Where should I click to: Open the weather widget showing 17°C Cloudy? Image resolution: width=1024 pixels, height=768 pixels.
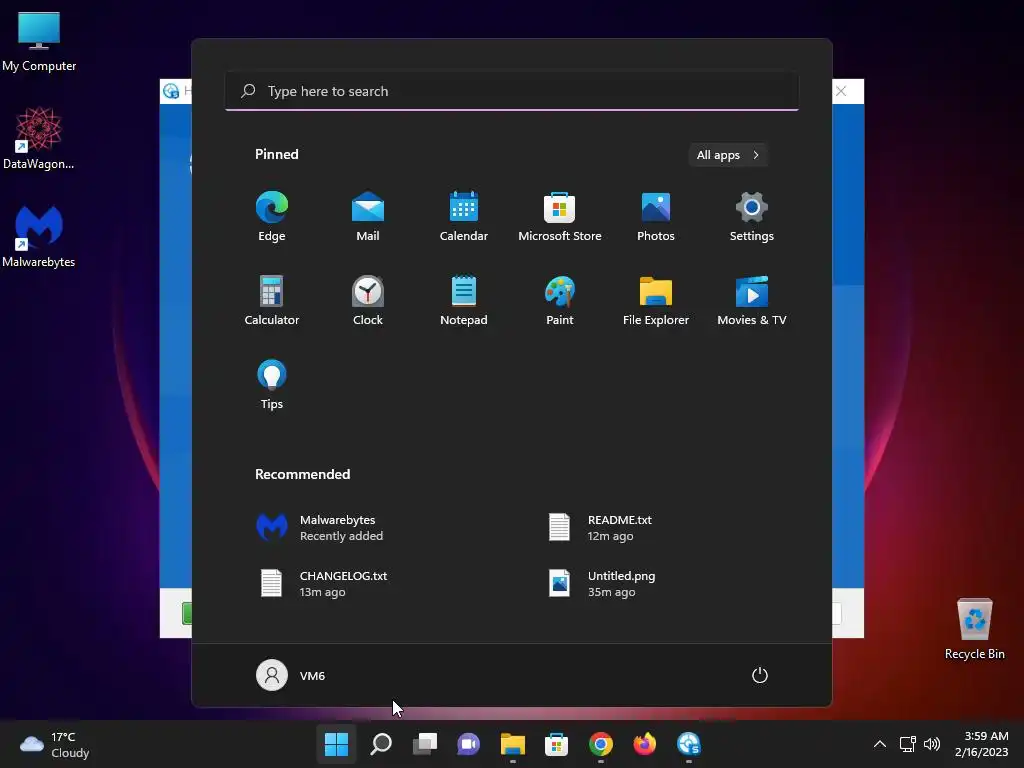[x=55, y=744]
